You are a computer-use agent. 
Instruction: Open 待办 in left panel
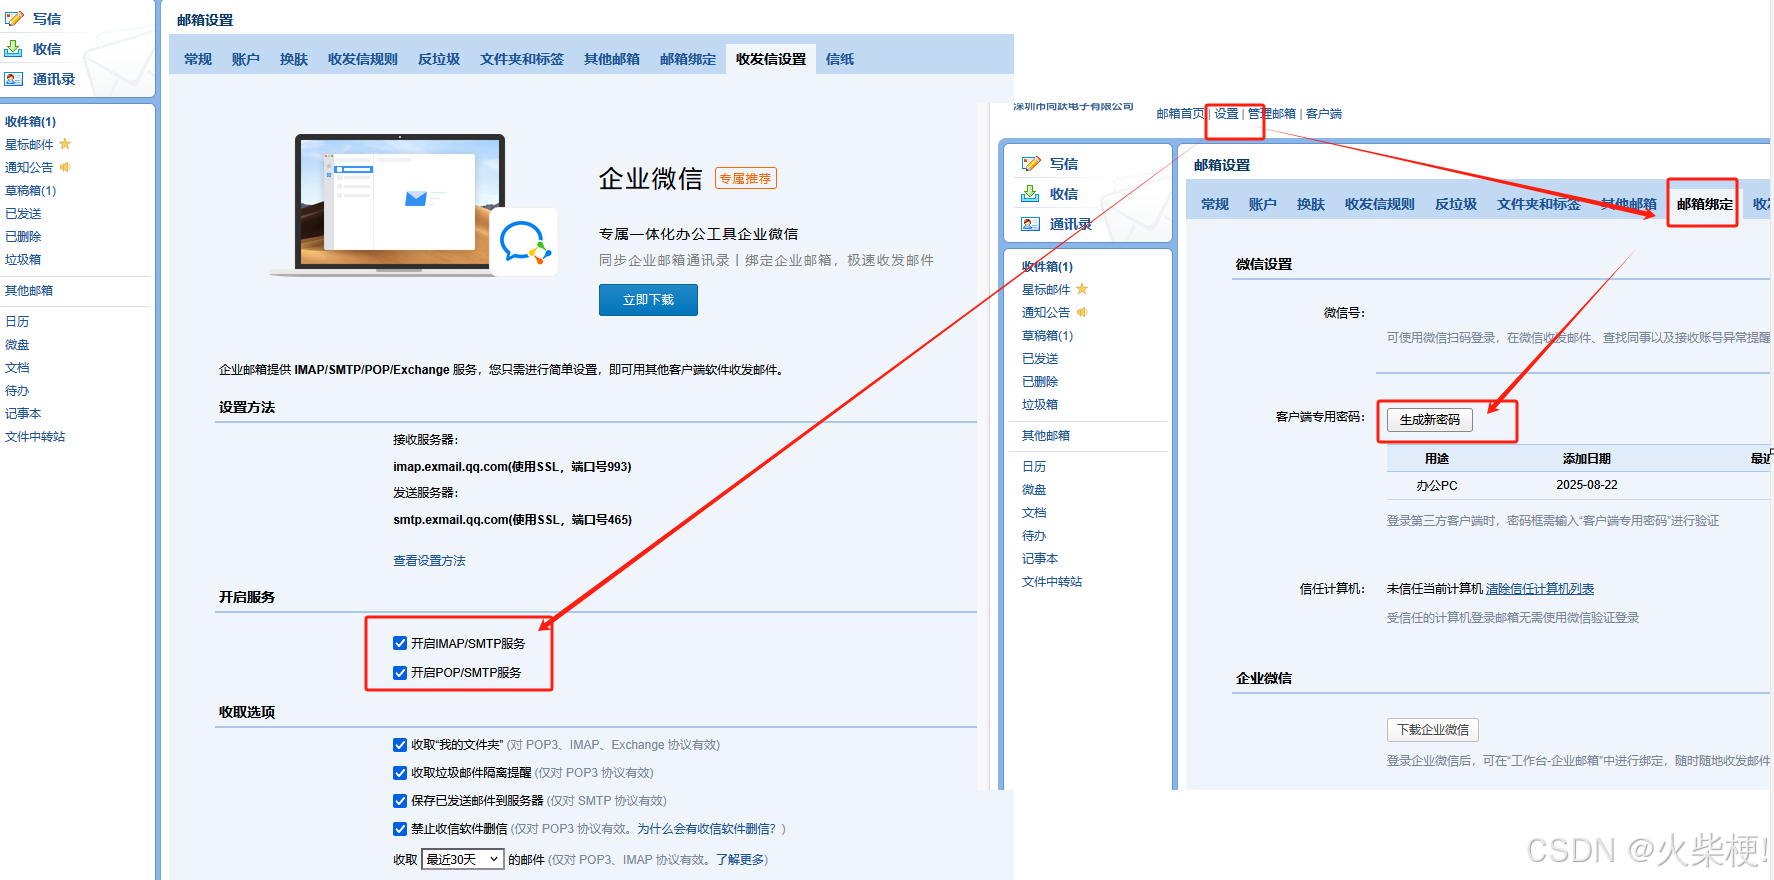click(17, 390)
